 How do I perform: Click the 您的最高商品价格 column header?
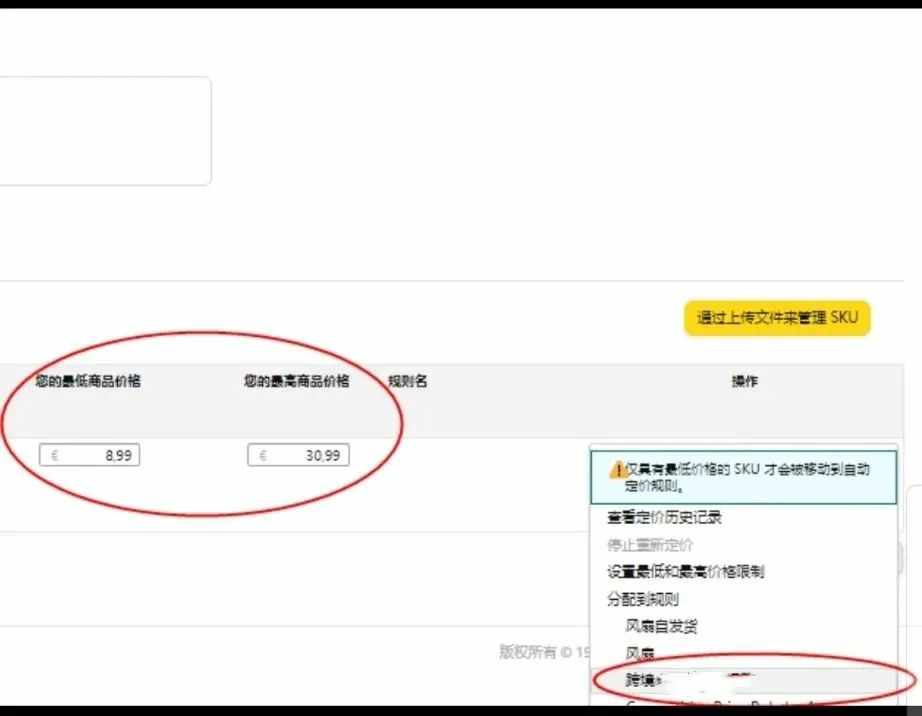point(296,381)
